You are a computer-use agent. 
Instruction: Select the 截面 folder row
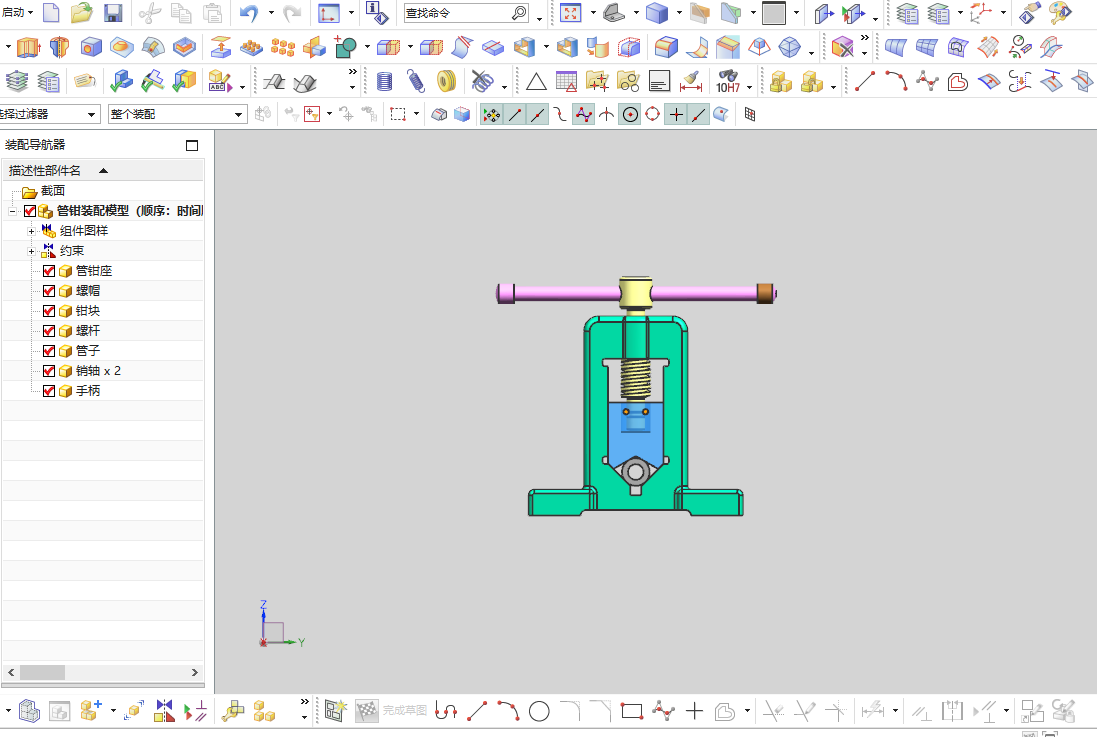104,190
